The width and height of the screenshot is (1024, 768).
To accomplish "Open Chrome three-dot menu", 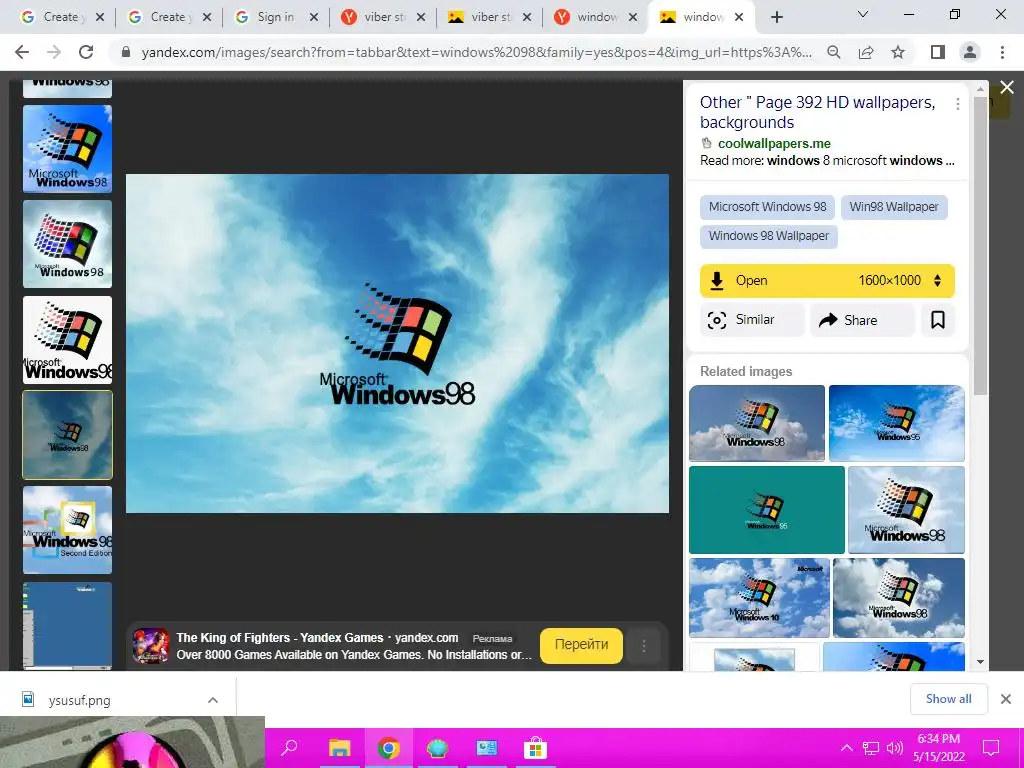I will 1002,52.
